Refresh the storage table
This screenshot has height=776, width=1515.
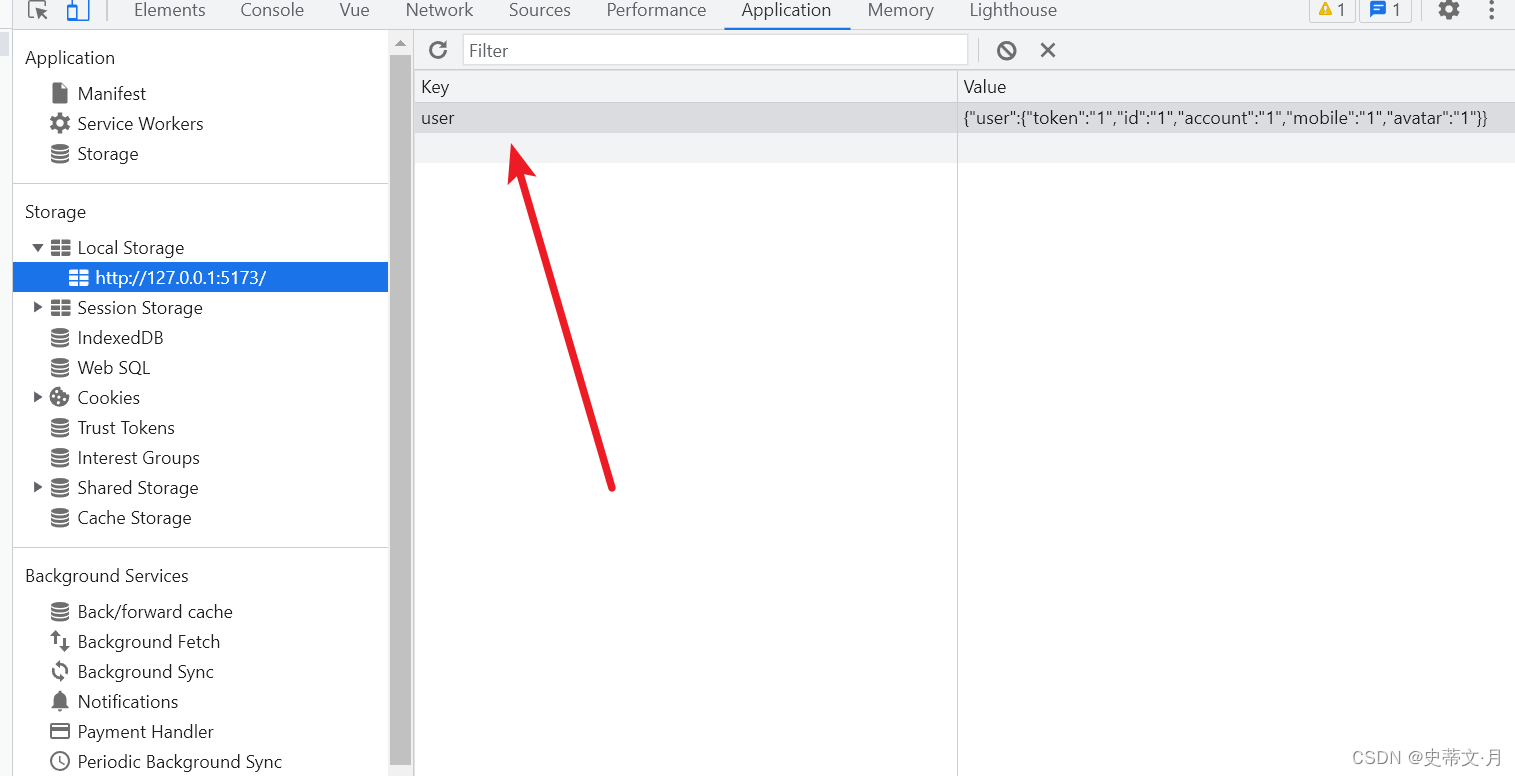coord(438,50)
